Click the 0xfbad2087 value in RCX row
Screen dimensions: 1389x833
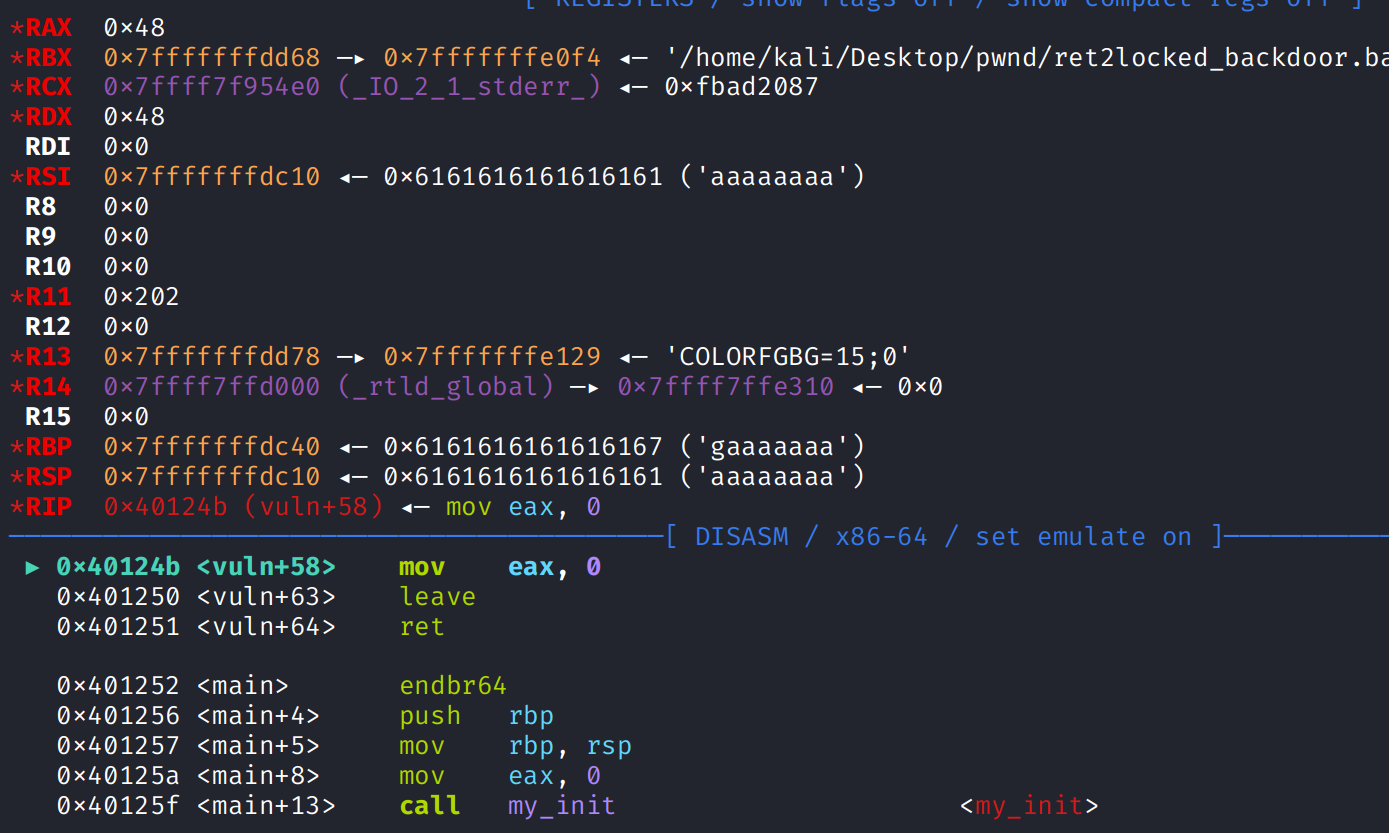(741, 87)
